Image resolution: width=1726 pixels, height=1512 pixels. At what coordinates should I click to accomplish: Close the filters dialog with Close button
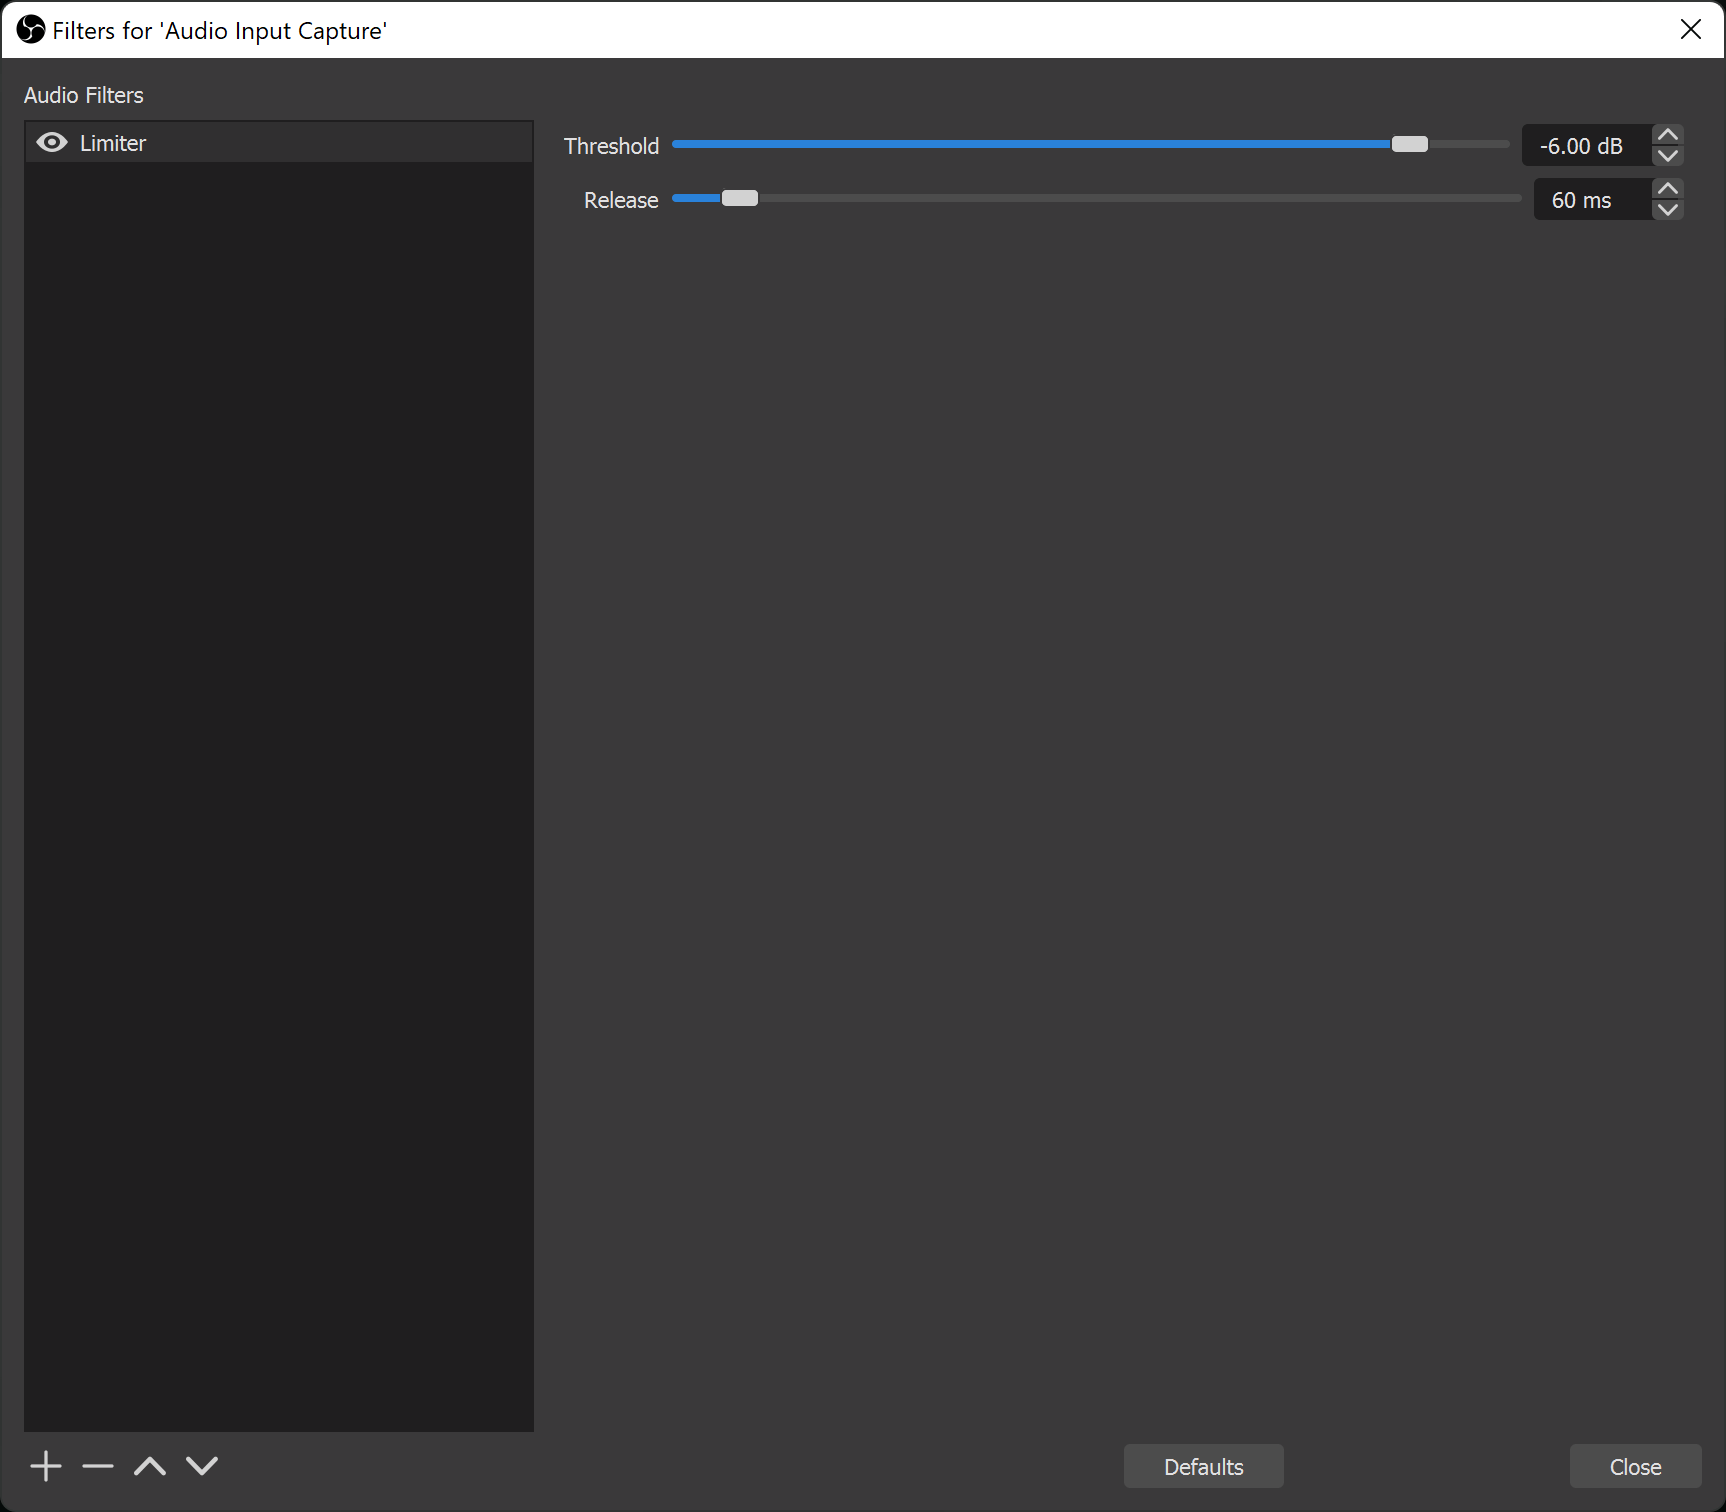1635,1466
